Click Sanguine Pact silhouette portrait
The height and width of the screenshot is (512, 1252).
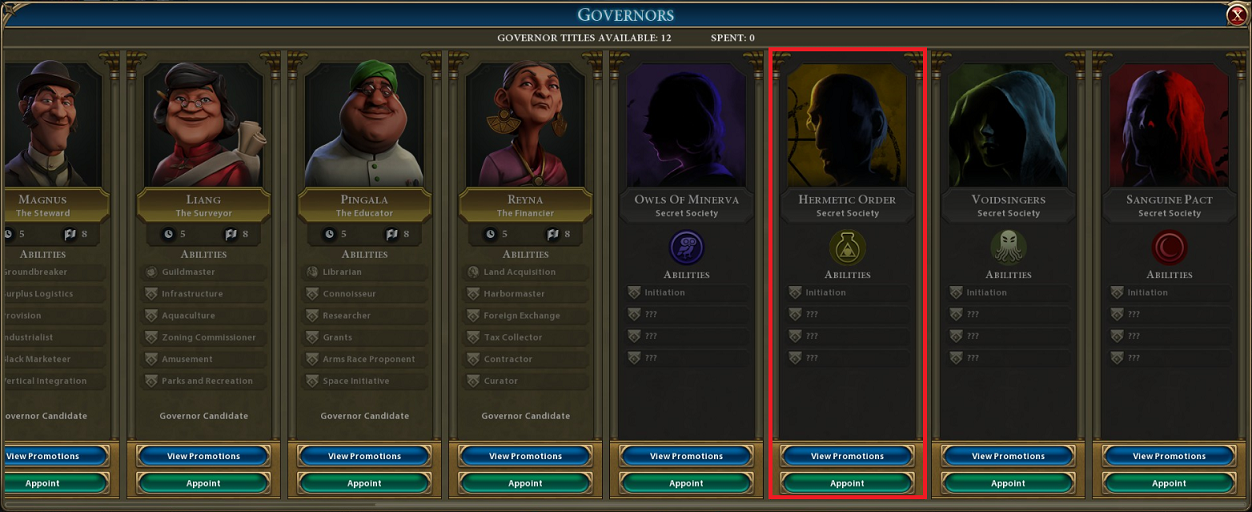(x=1169, y=125)
